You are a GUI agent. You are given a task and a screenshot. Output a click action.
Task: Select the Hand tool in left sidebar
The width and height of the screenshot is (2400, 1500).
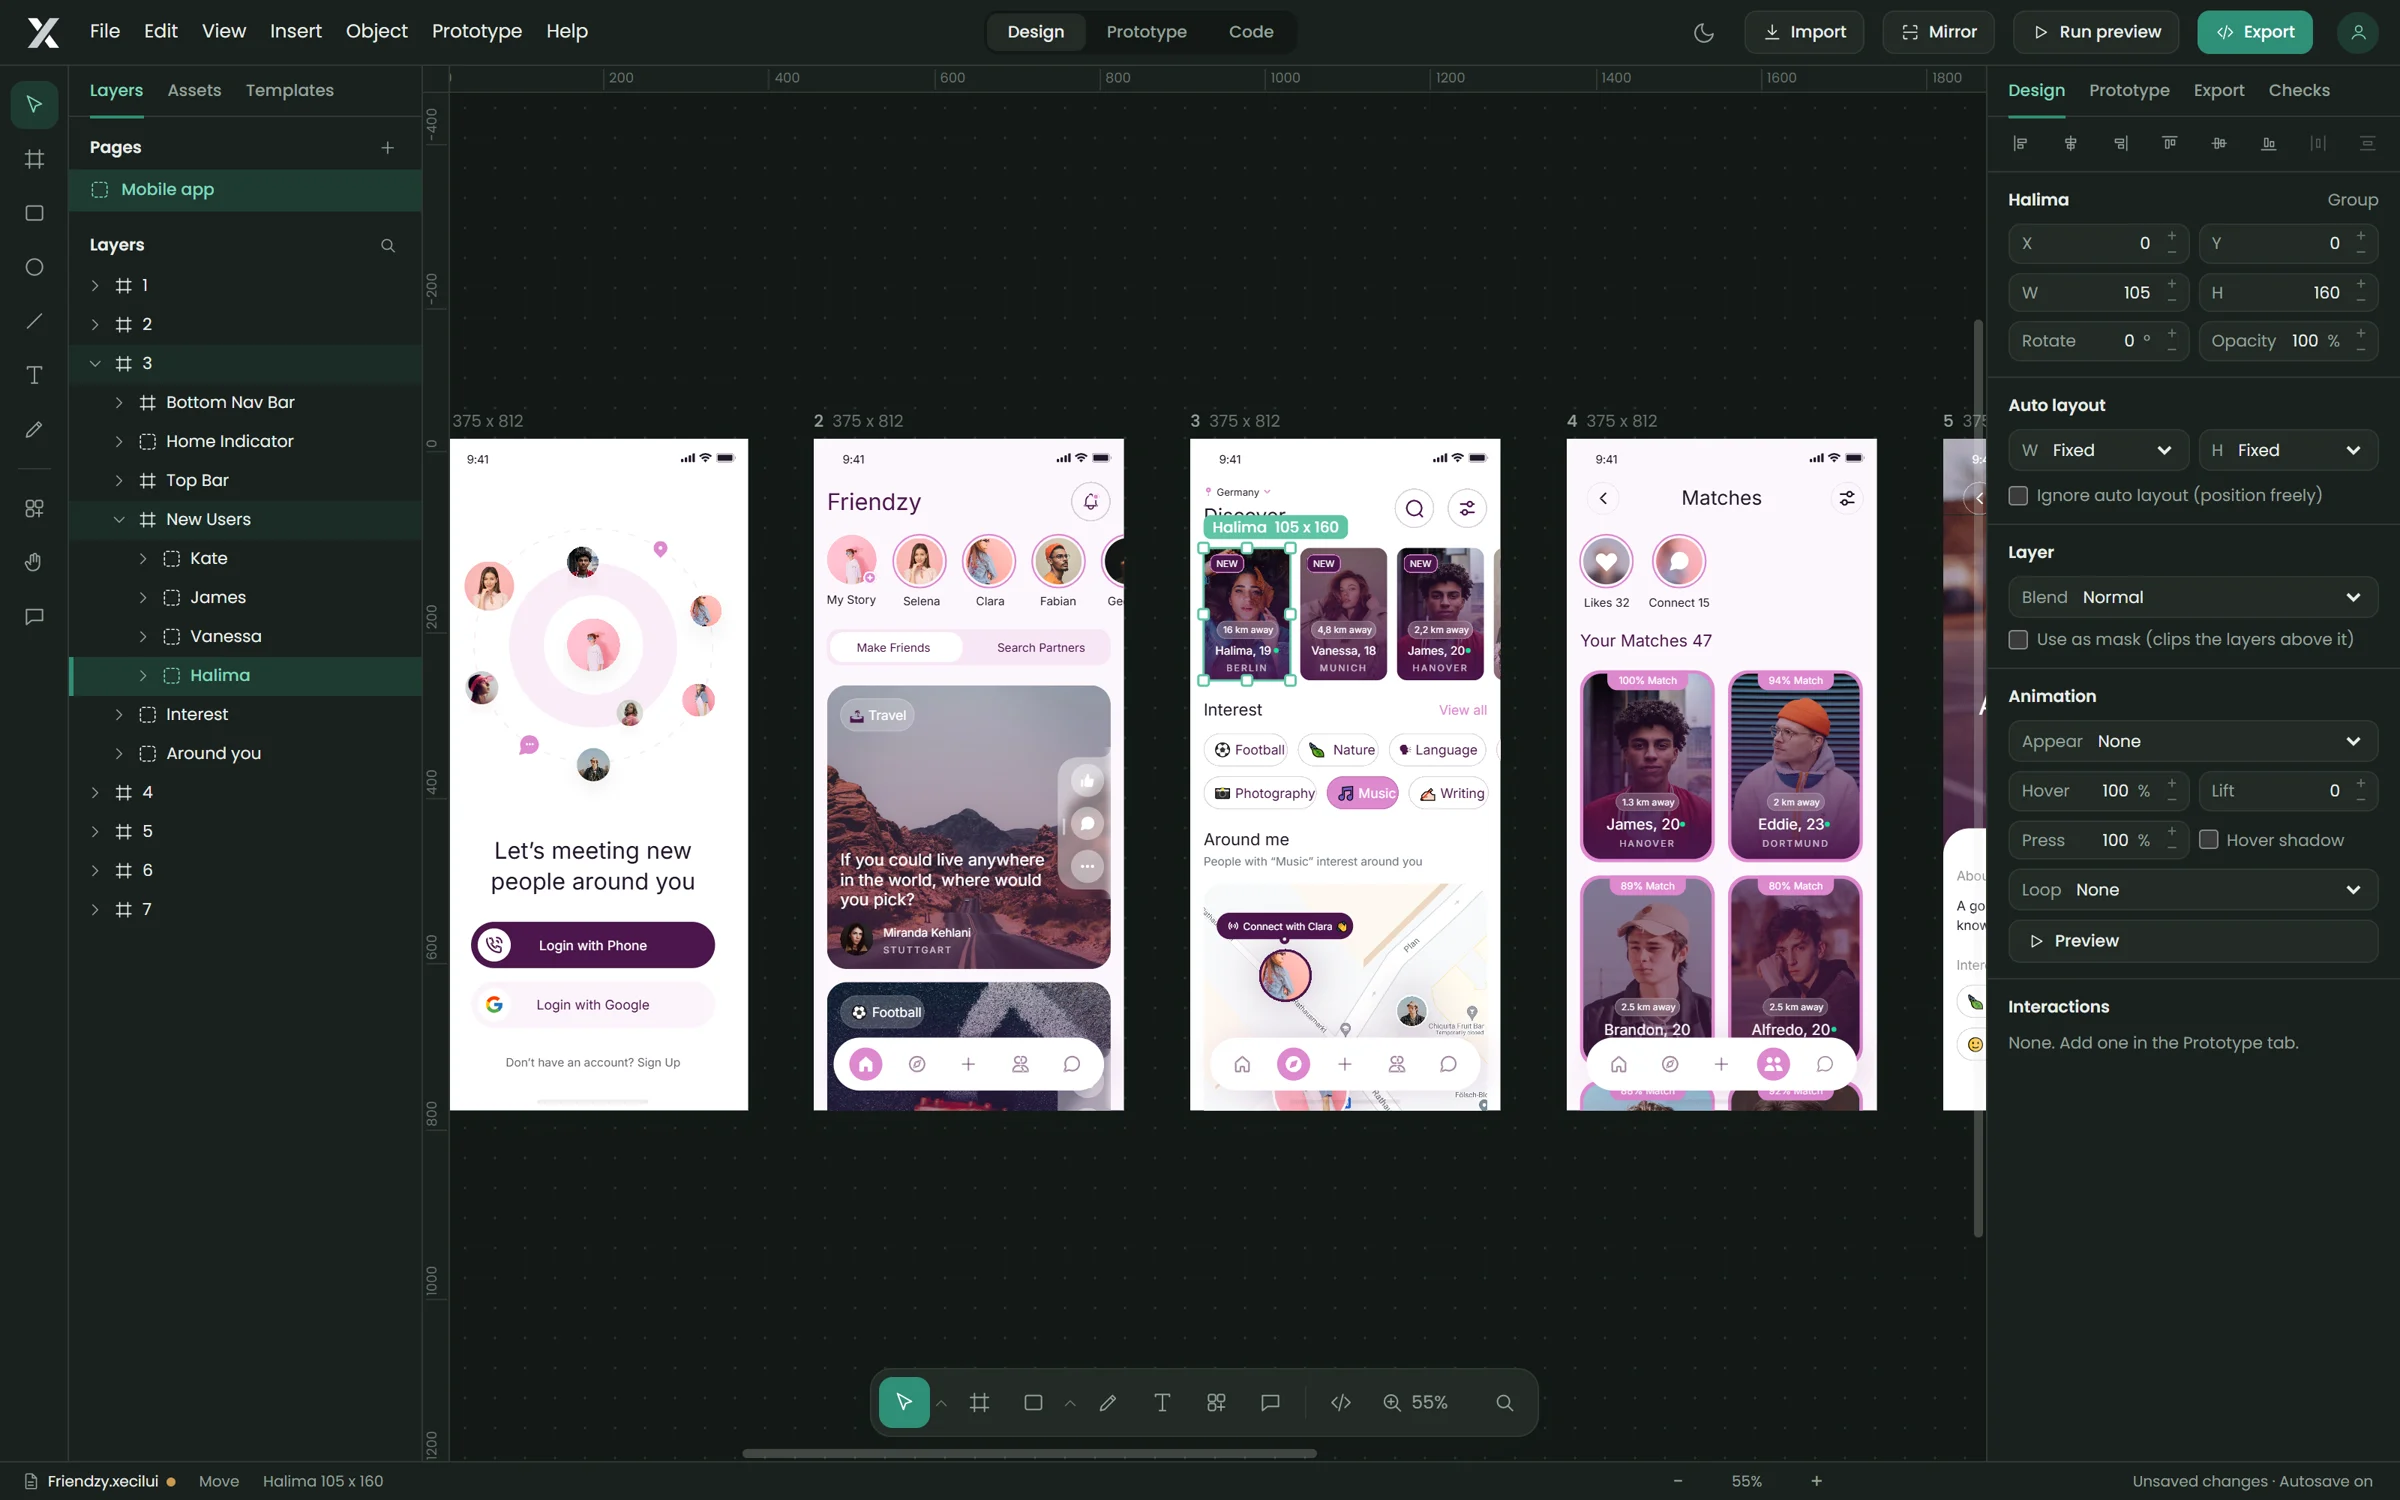[x=34, y=562]
